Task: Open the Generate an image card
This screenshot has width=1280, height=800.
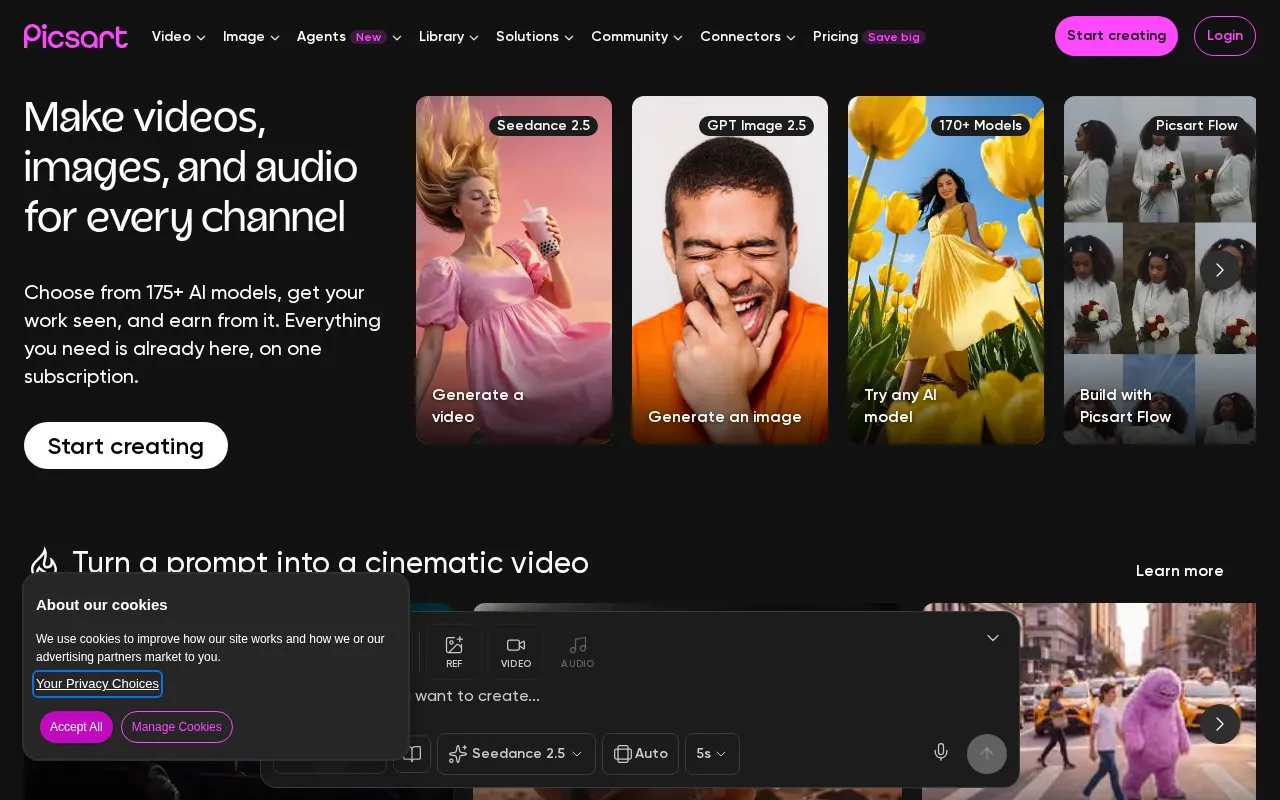Action: tap(730, 270)
